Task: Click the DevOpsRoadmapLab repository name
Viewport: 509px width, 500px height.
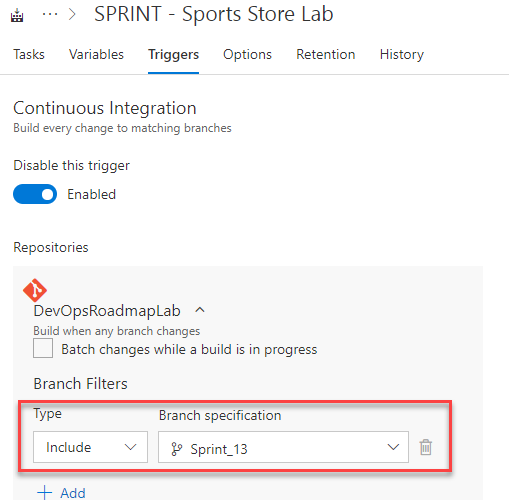Action: [107, 311]
